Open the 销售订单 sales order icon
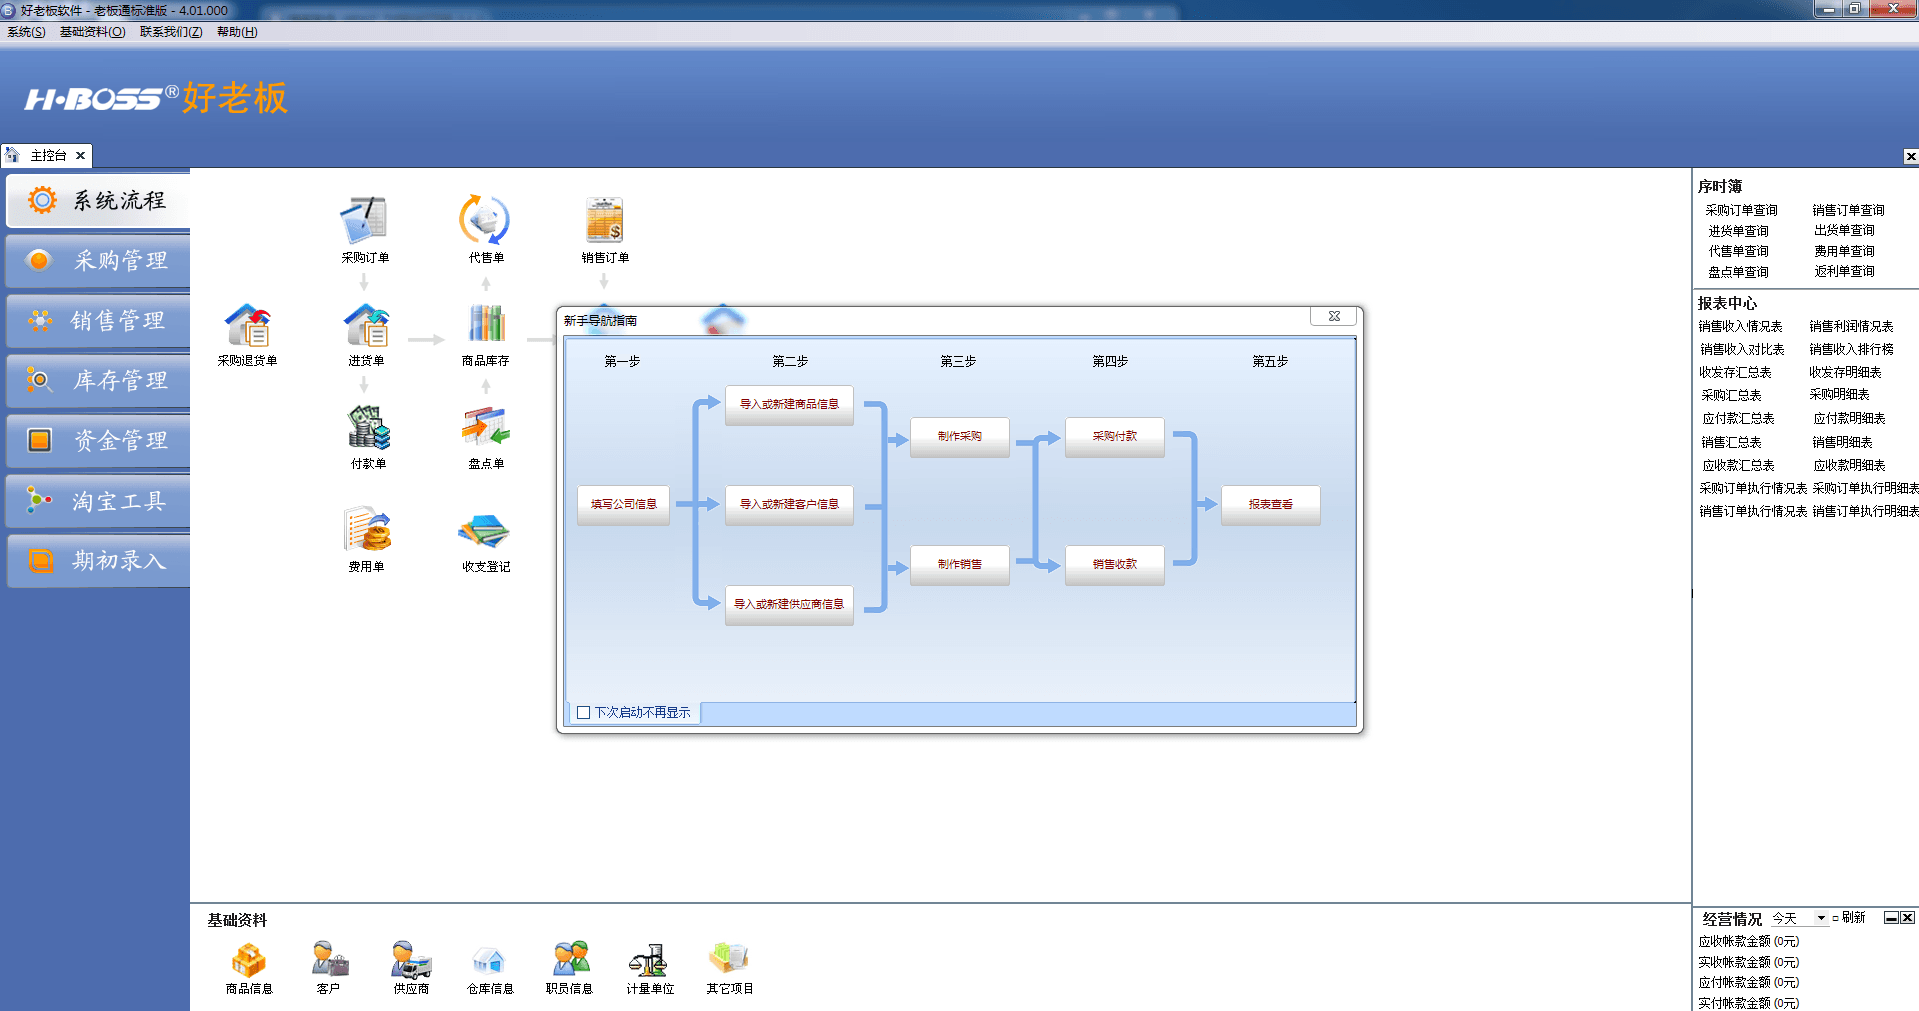Image resolution: width=1919 pixels, height=1011 pixels. pyautogui.click(x=604, y=221)
